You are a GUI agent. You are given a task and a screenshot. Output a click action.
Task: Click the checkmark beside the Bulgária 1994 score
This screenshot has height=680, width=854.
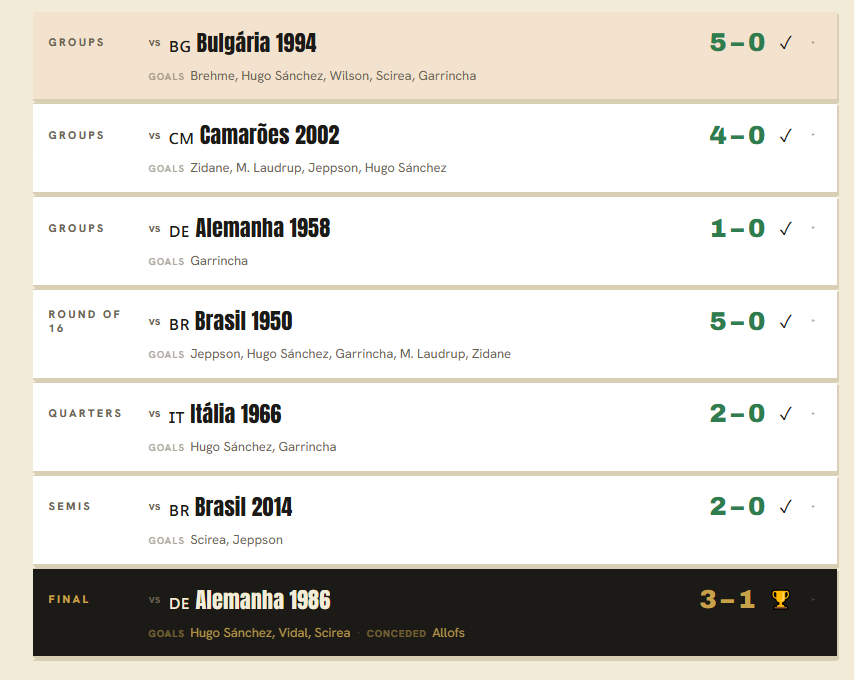point(785,42)
